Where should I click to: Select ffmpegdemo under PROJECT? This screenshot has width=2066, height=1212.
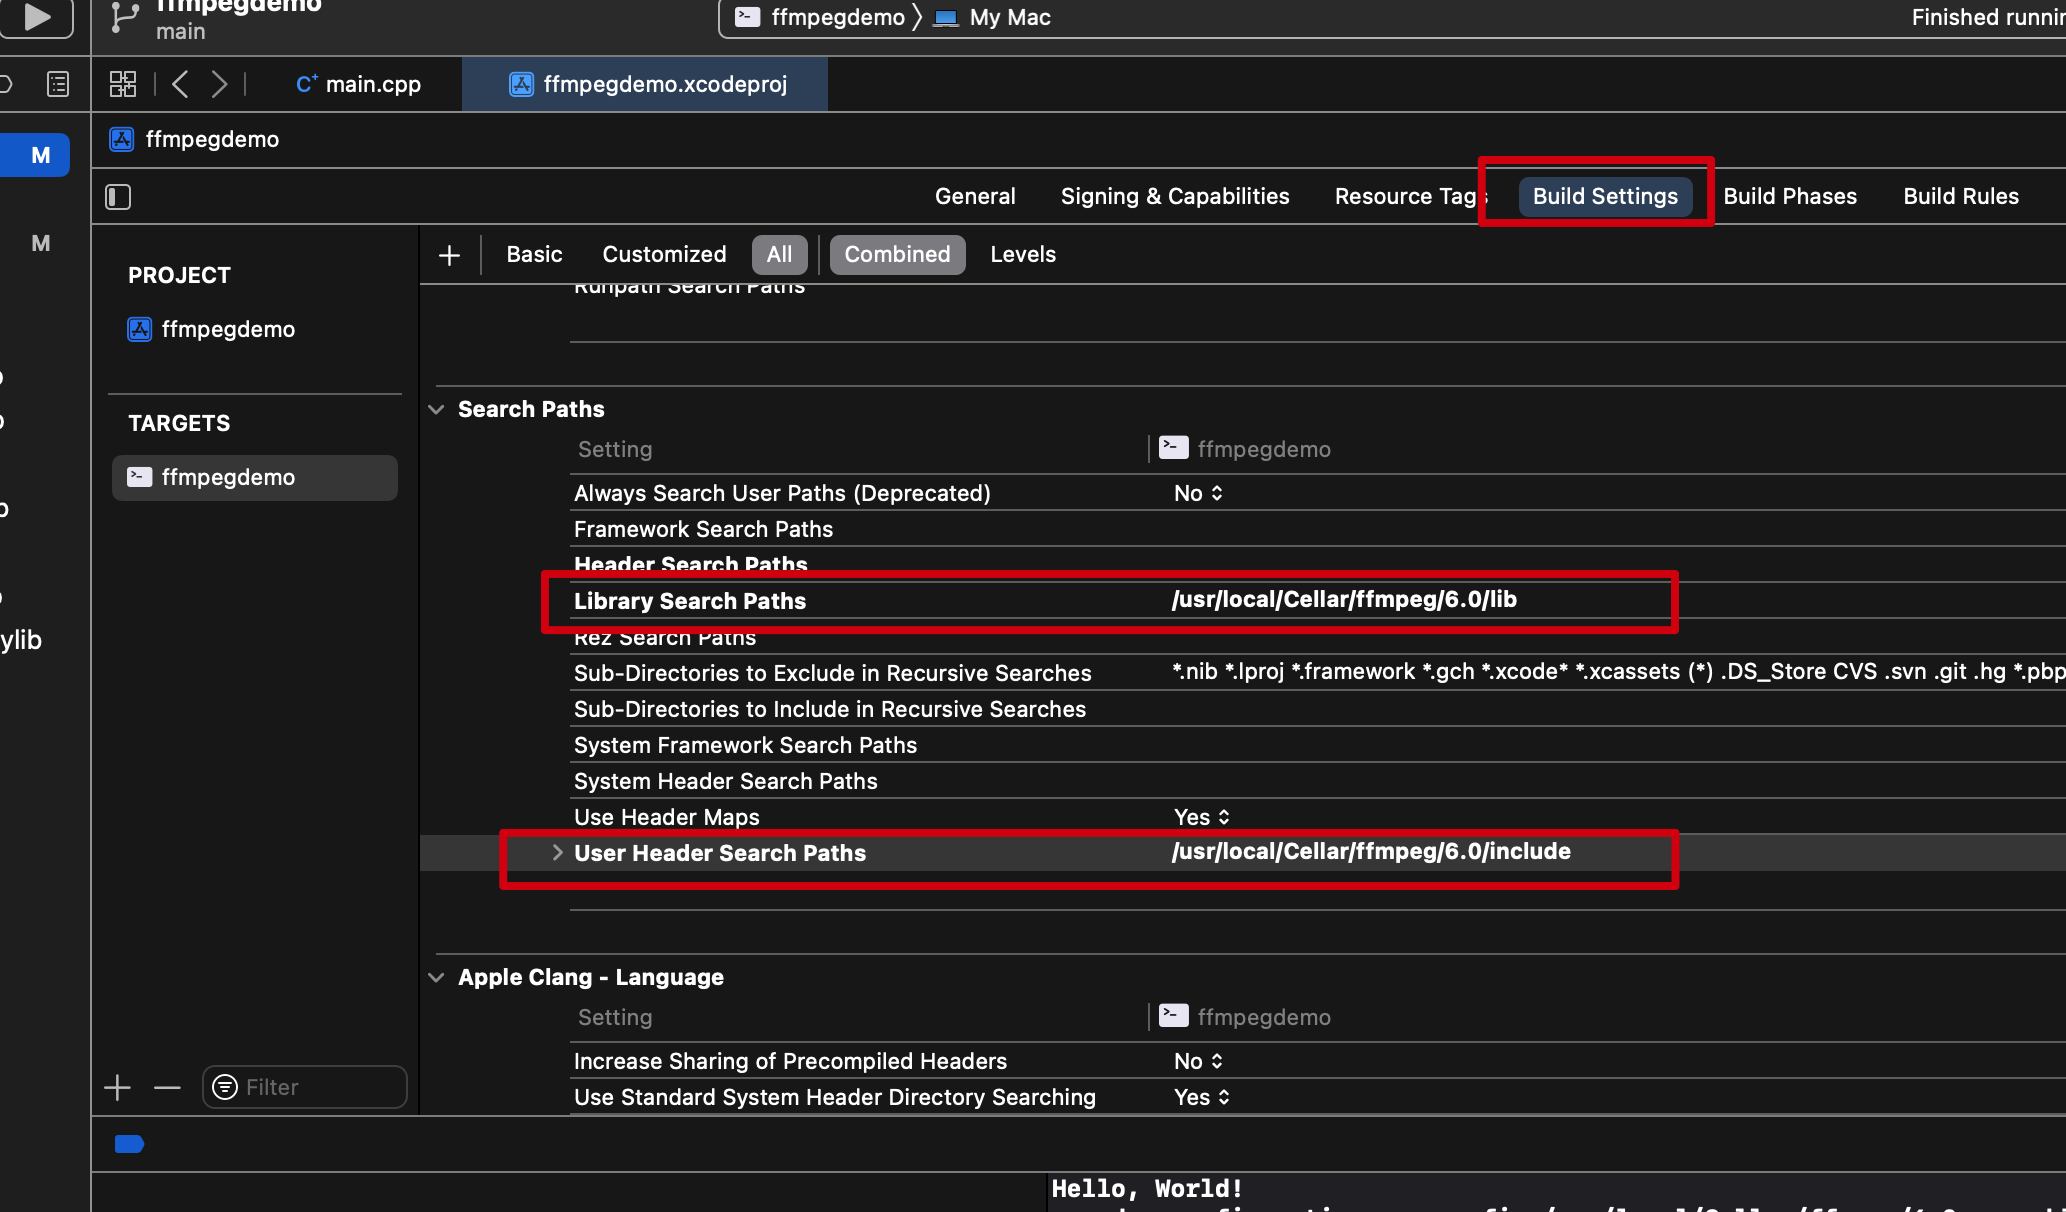228,329
